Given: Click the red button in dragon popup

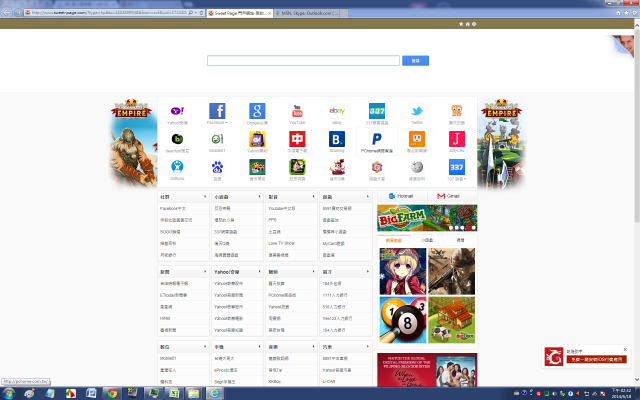Looking at the screenshot, I should point(596,360).
